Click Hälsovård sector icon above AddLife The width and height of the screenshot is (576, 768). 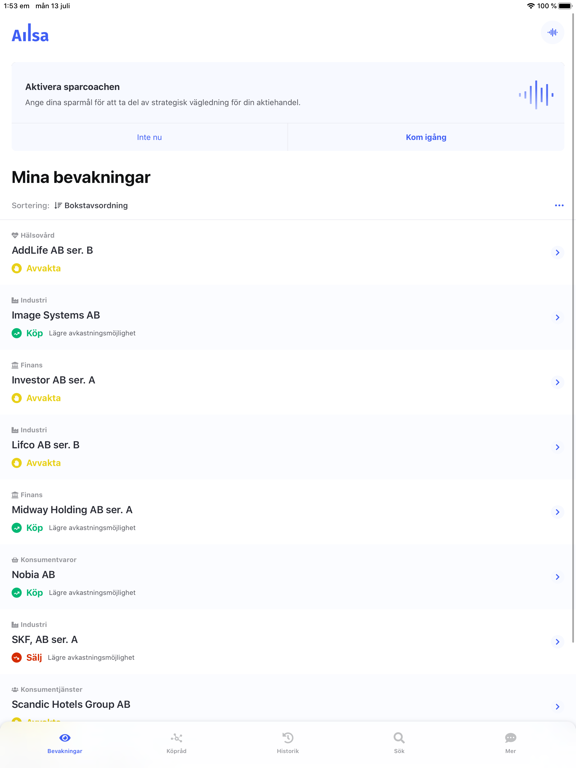coord(15,235)
